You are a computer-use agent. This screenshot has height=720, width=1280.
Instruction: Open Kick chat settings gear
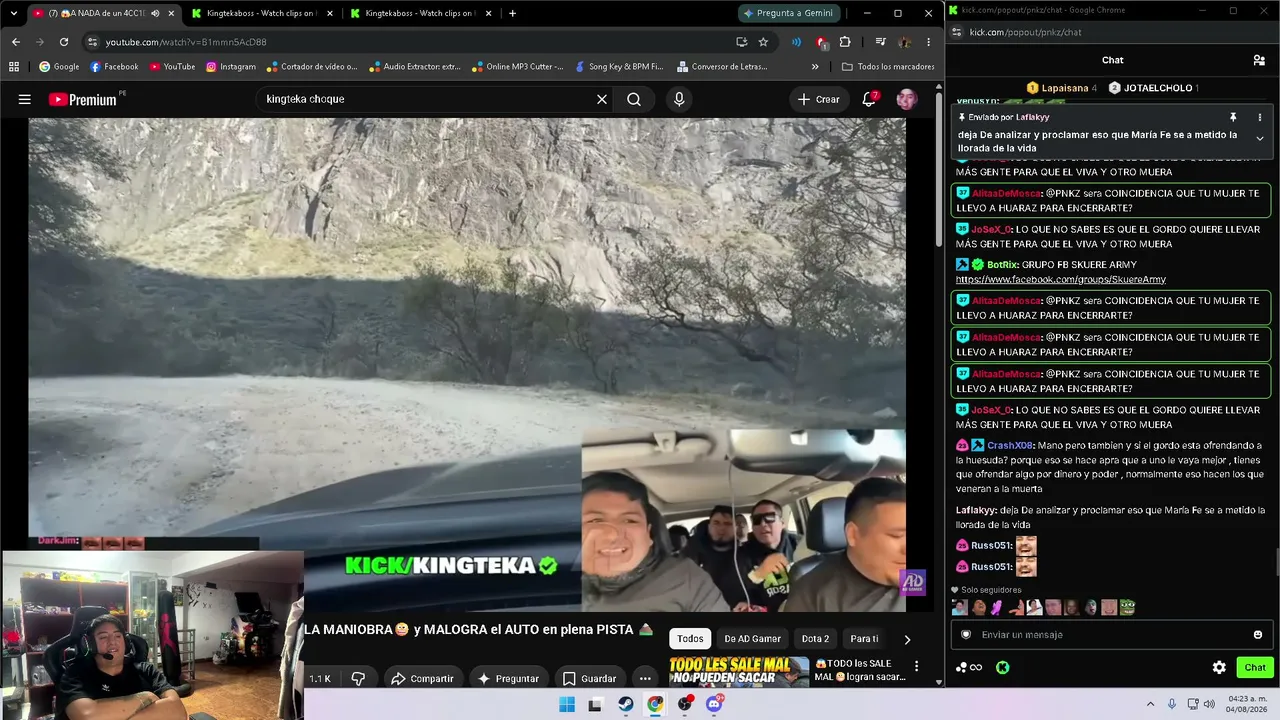(1219, 667)
